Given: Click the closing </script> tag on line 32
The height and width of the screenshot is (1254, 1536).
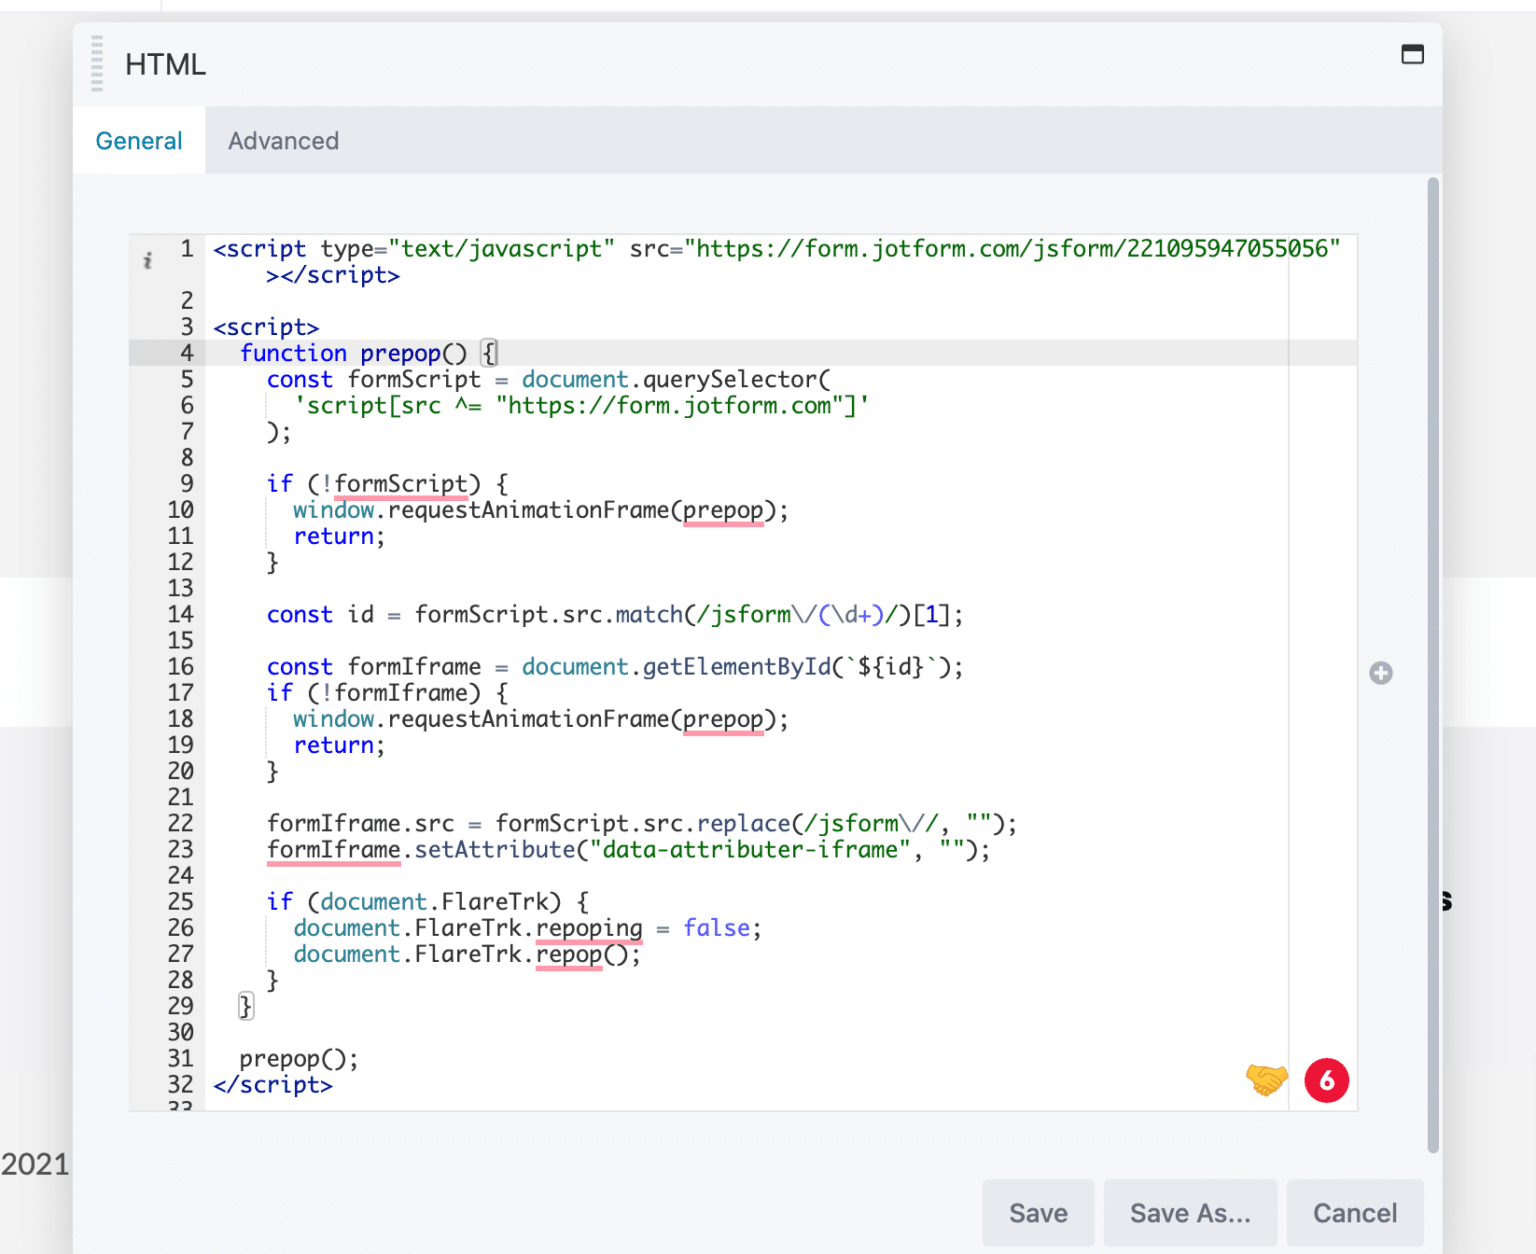Looking at the screenshot, I should [x=273, y=1085].
